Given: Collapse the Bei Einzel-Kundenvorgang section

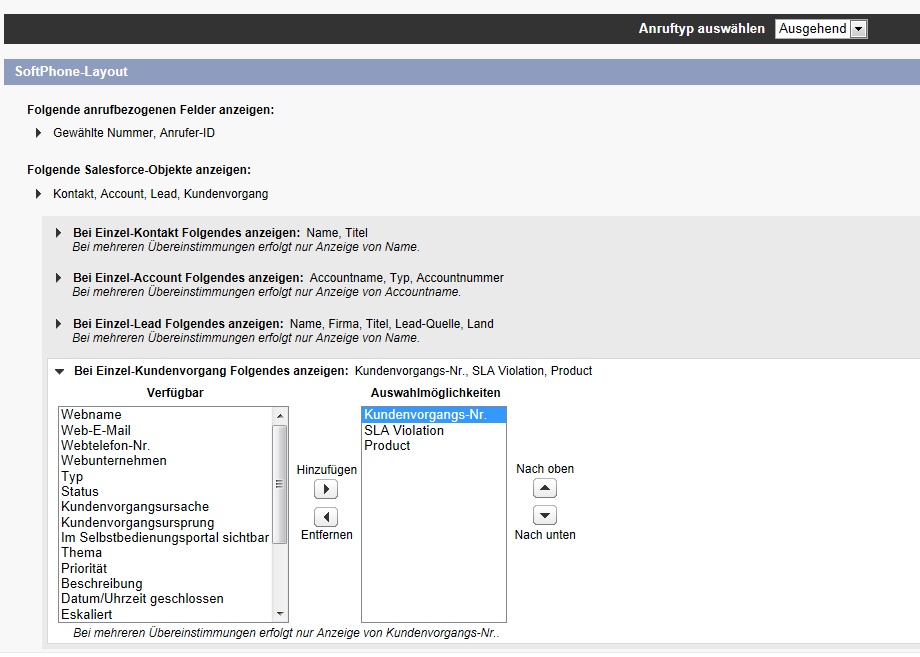Looking at the screenshot, I should (58, 370).
